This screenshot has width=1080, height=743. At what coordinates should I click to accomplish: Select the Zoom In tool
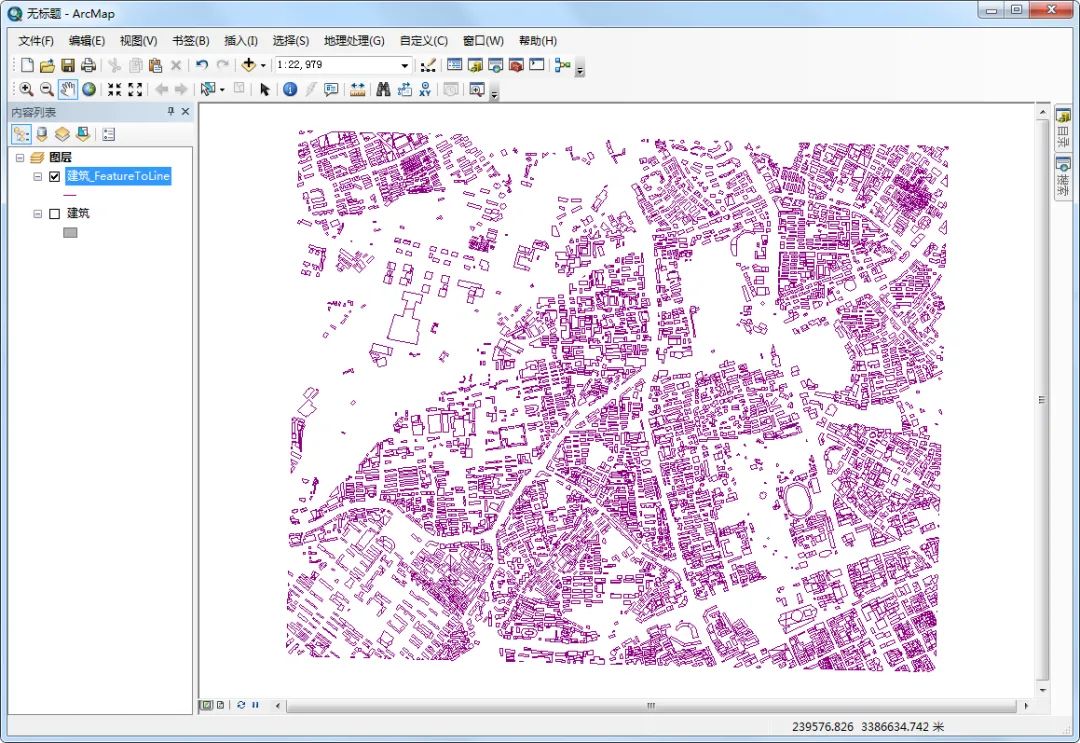pyautogui.click(x=26, y=90)
